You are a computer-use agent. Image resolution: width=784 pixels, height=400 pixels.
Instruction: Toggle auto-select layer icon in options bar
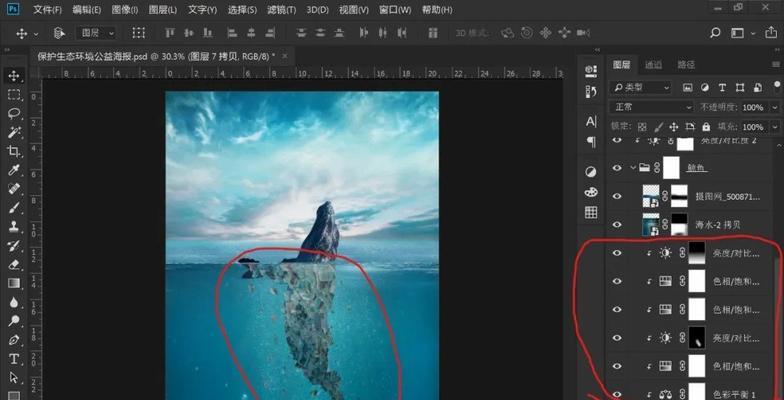click(x=60, y=33)
